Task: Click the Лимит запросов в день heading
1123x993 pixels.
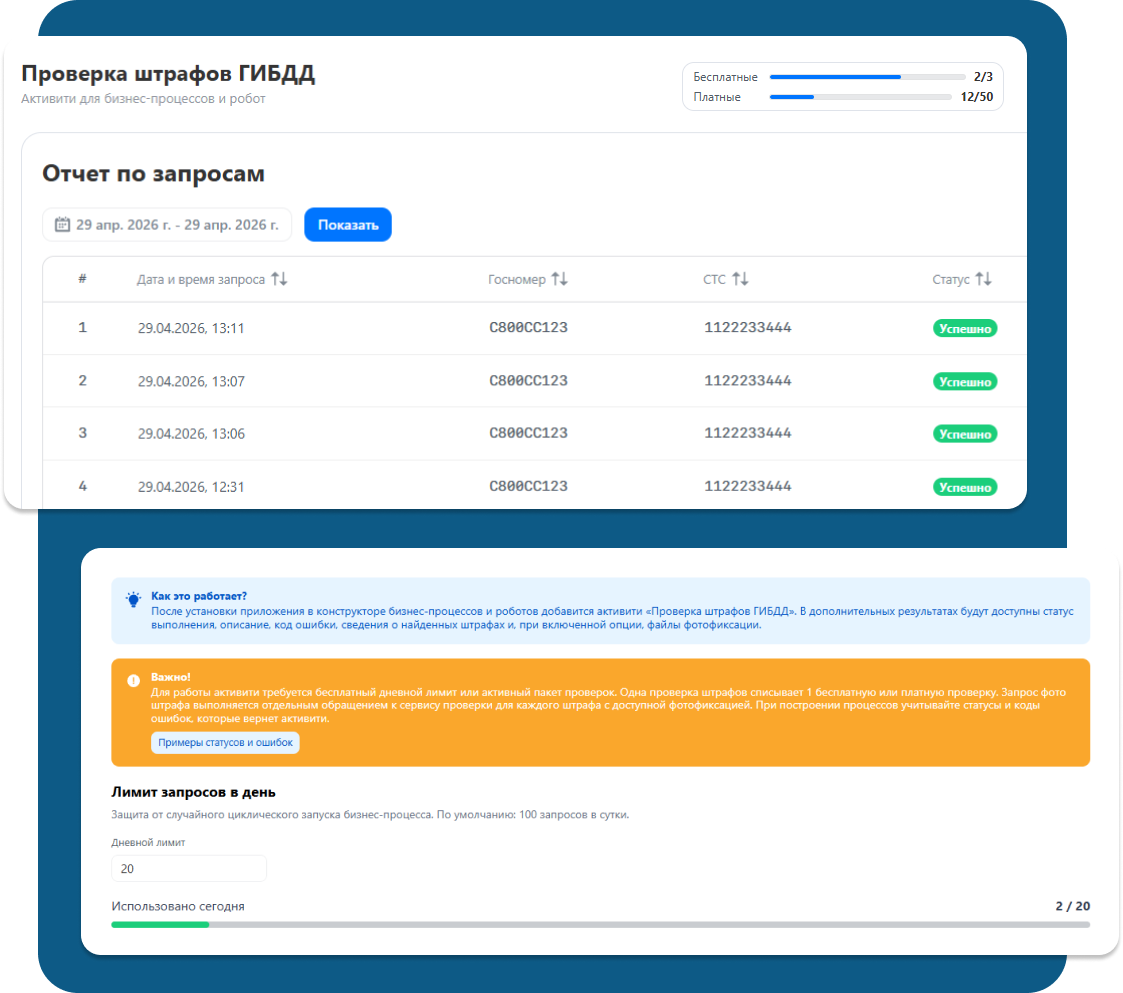Action: tap(193, 792)
